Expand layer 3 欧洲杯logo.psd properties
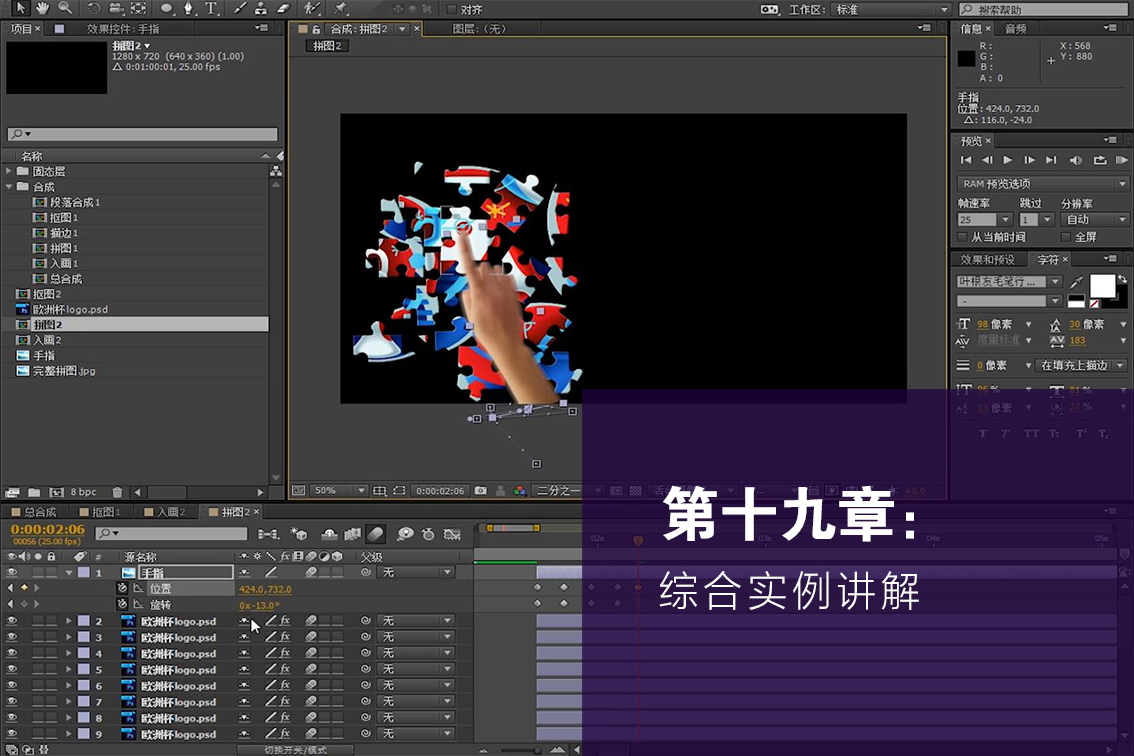The width and height of the screenshot is (1134, 756). click(69, 637)
